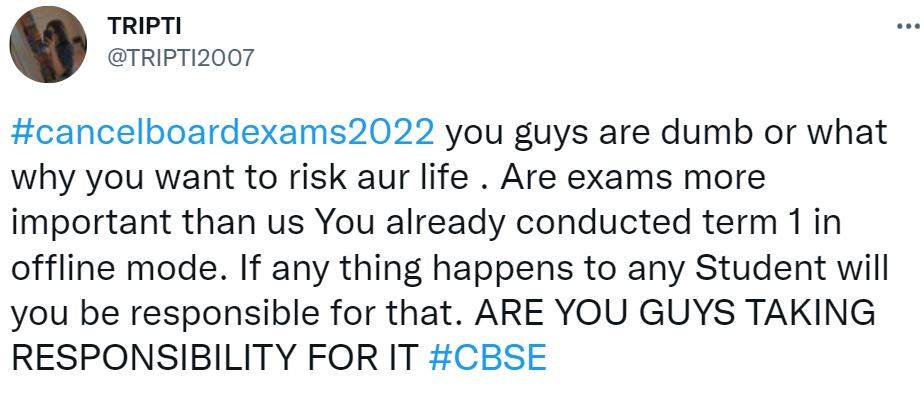
Task: Open the #cancelboardexams2022 hashtag
Action: [x=223, y=133]
